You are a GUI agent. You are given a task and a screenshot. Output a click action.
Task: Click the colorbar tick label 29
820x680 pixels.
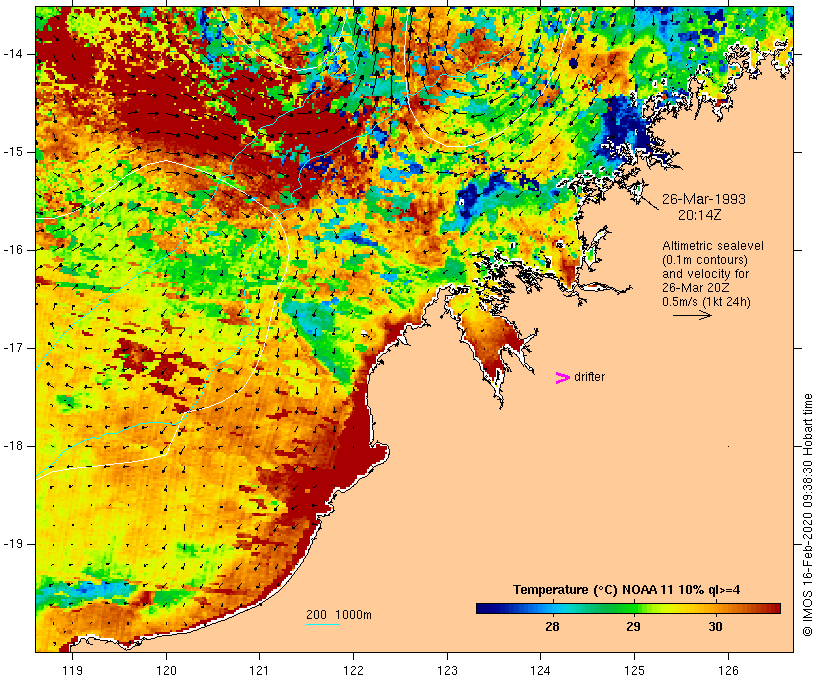[x=633, y=627]
